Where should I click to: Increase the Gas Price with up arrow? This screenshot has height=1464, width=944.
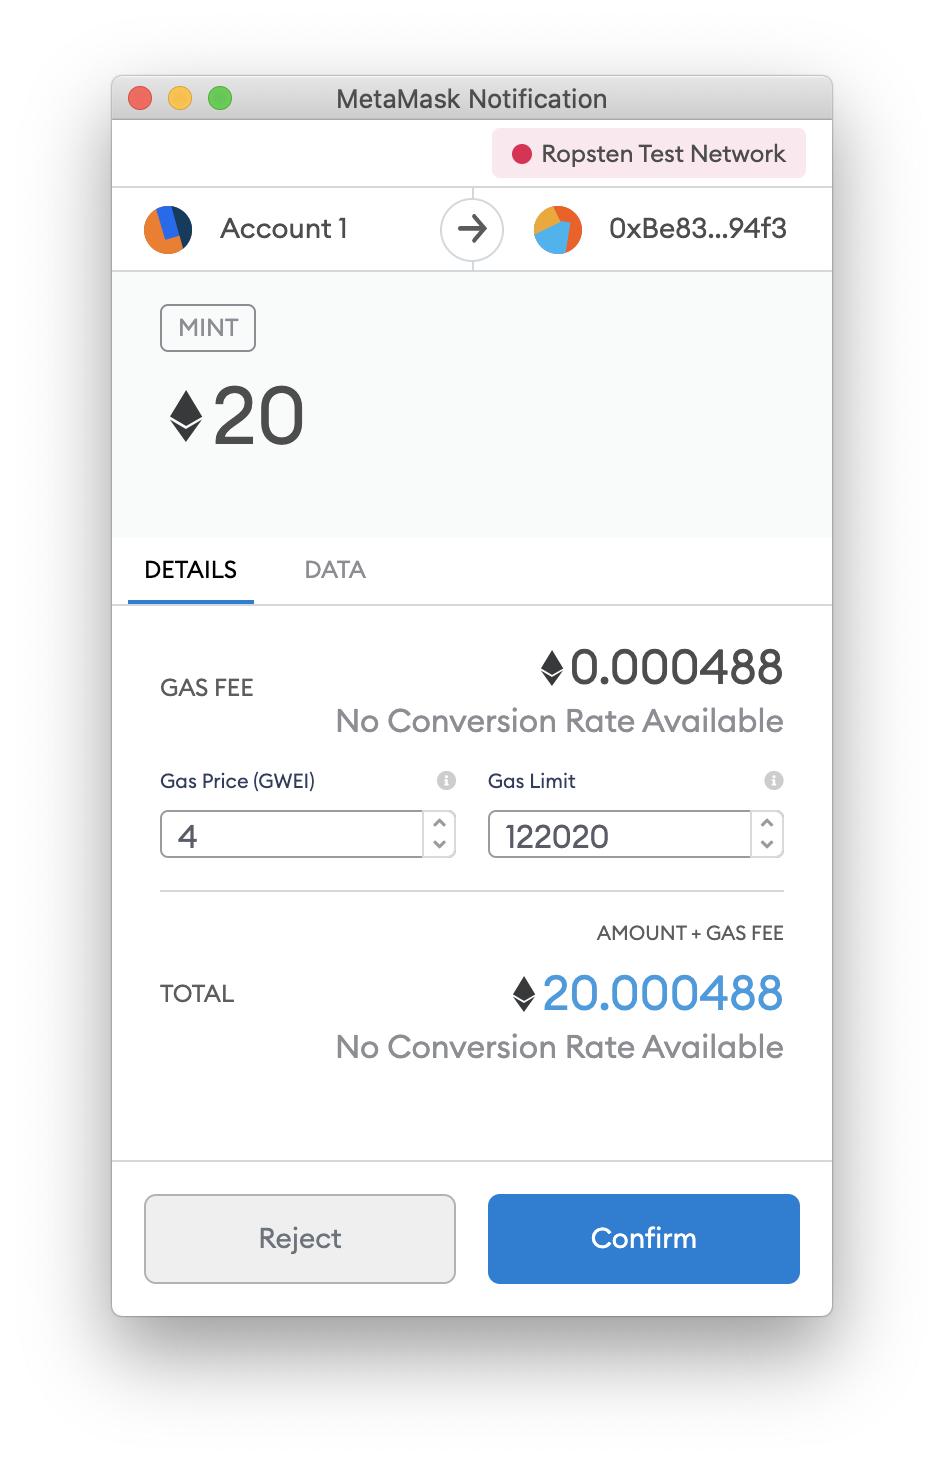coord(439,824)
